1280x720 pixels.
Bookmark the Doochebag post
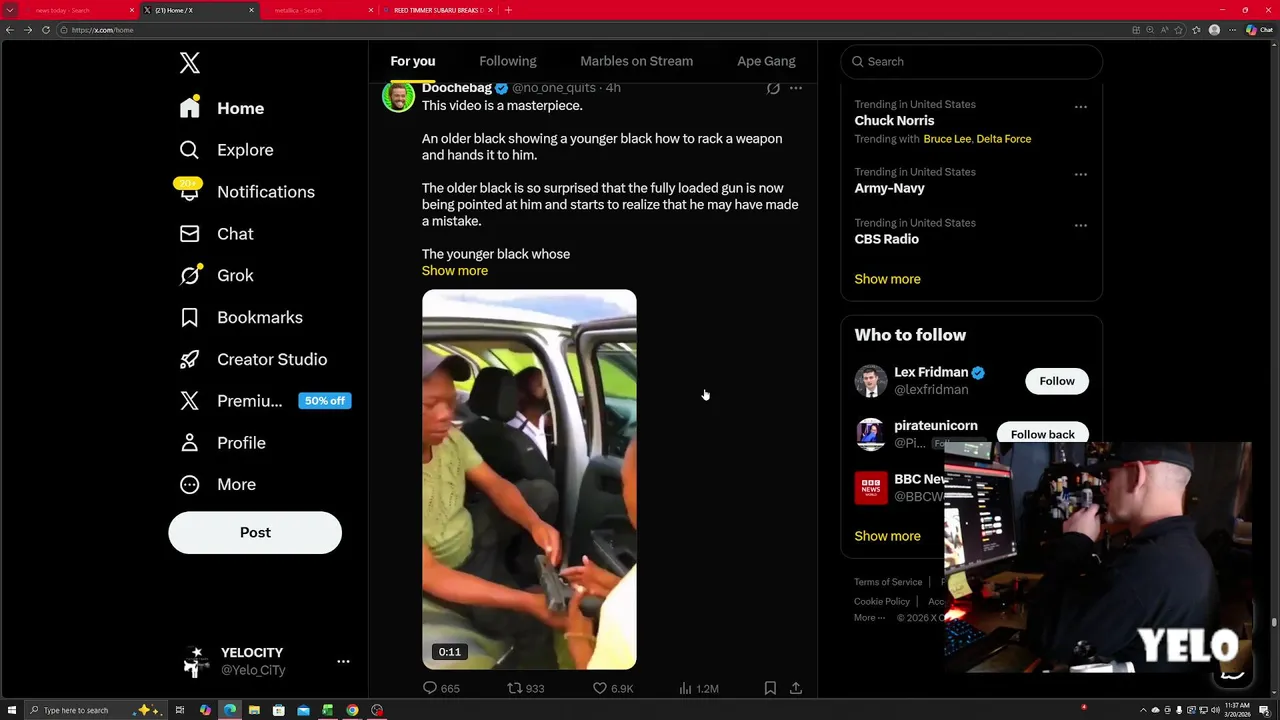point(770,688)
